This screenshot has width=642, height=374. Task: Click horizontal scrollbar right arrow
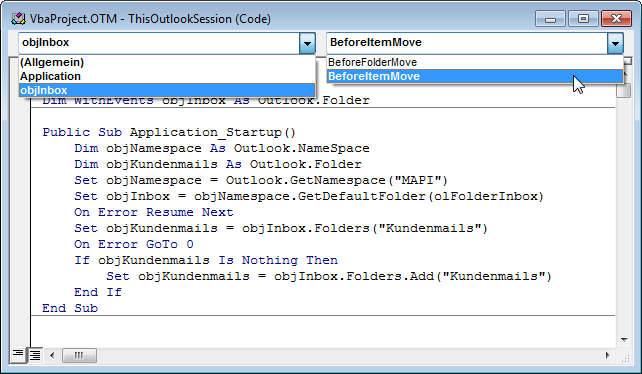click(x=607, y=355)
